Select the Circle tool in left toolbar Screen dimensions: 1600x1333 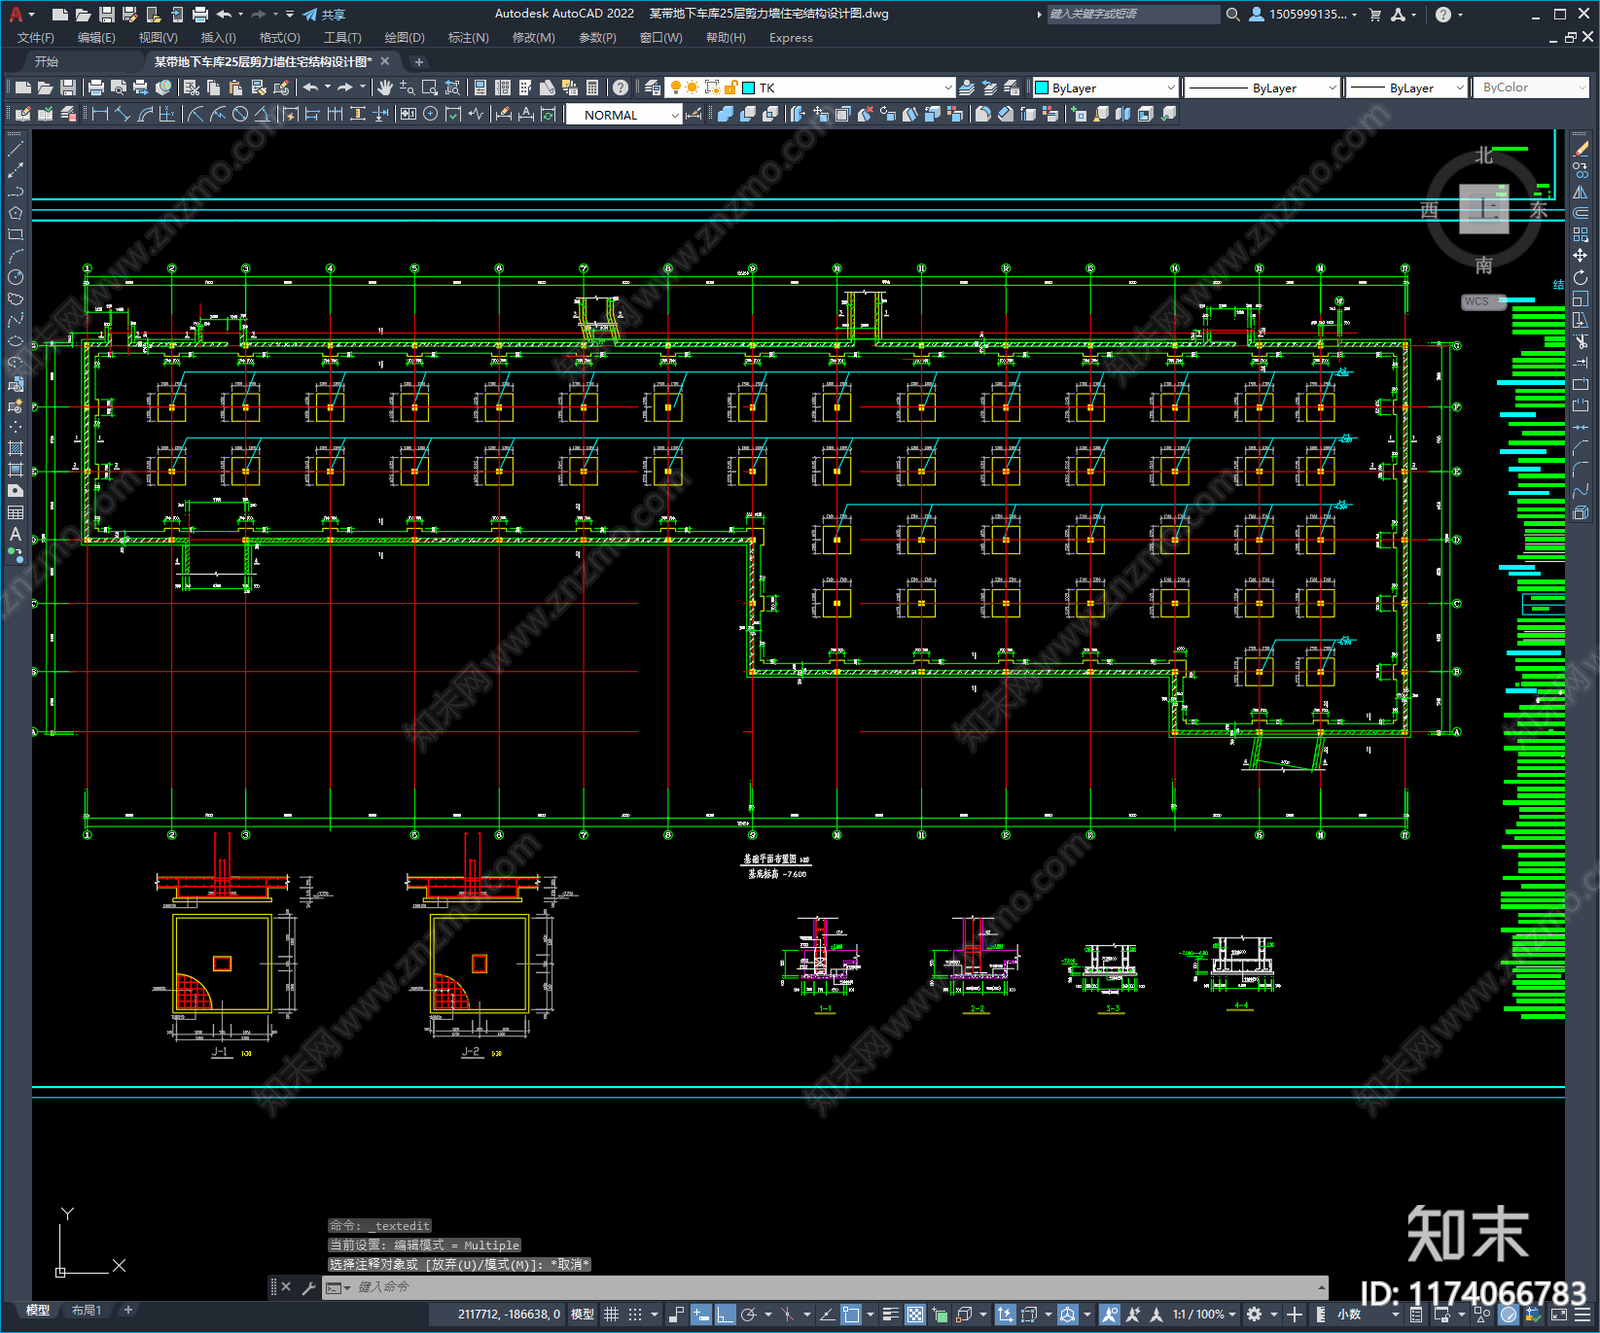pos(15,277)
